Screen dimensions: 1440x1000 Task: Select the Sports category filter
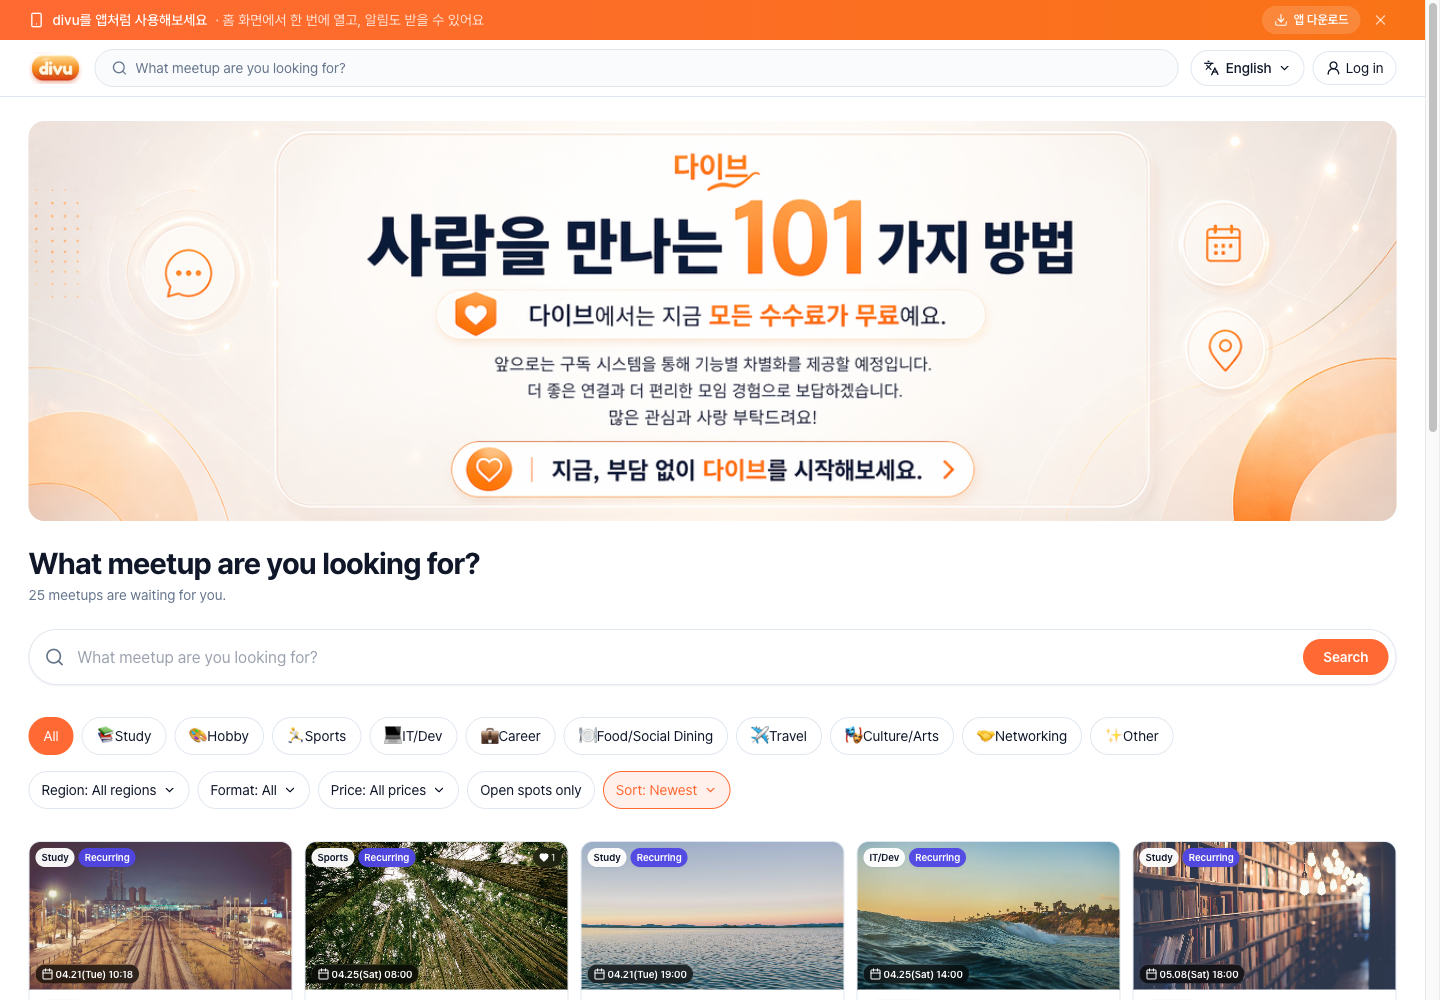click(316, 736)
